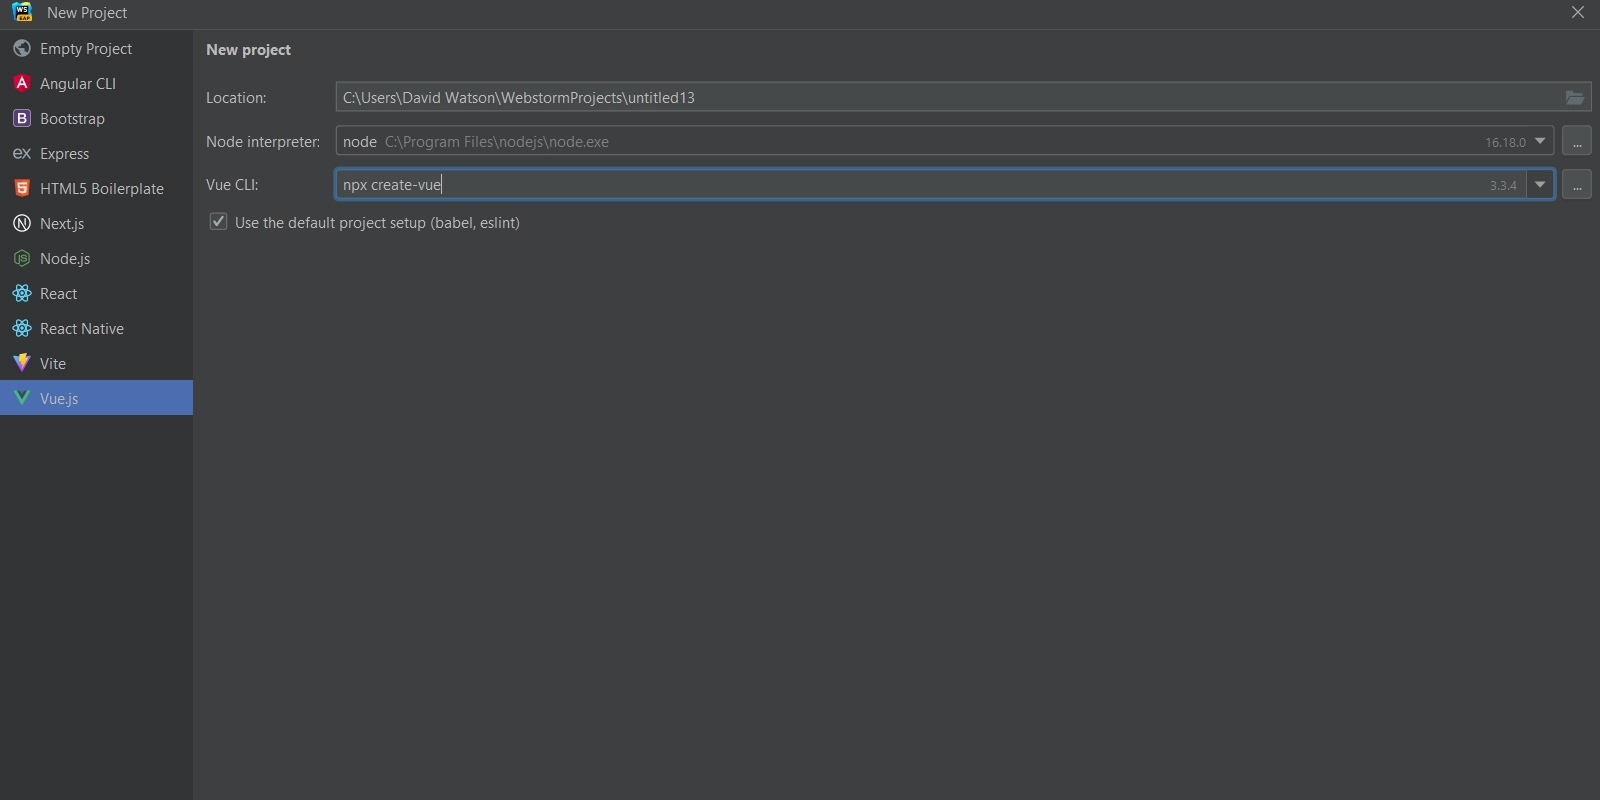Click the Angular red shield icon

[x=22, y=83]
